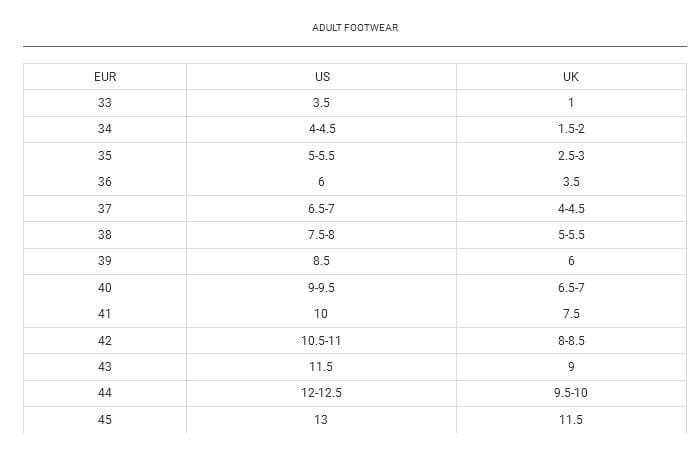Click EUR size 36 cell
The height and width of the screenshot is (469, 691).
[x=105, y=182]
